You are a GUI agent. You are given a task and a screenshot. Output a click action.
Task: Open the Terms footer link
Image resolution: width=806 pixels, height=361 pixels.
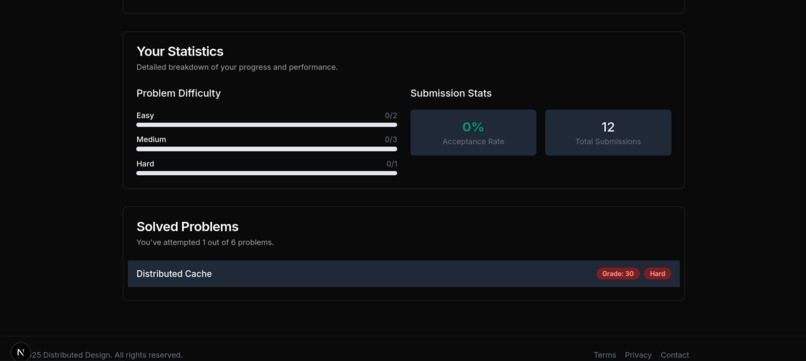tap(604, 355)
